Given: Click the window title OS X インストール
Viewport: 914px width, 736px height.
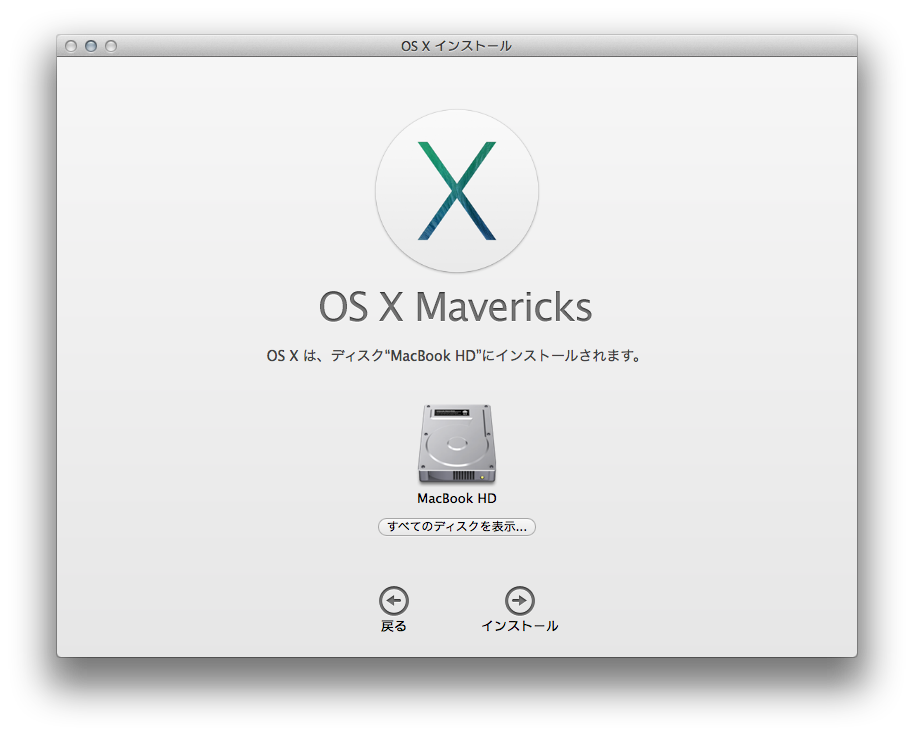Looking at the screenshot, I should pos(456,46).
